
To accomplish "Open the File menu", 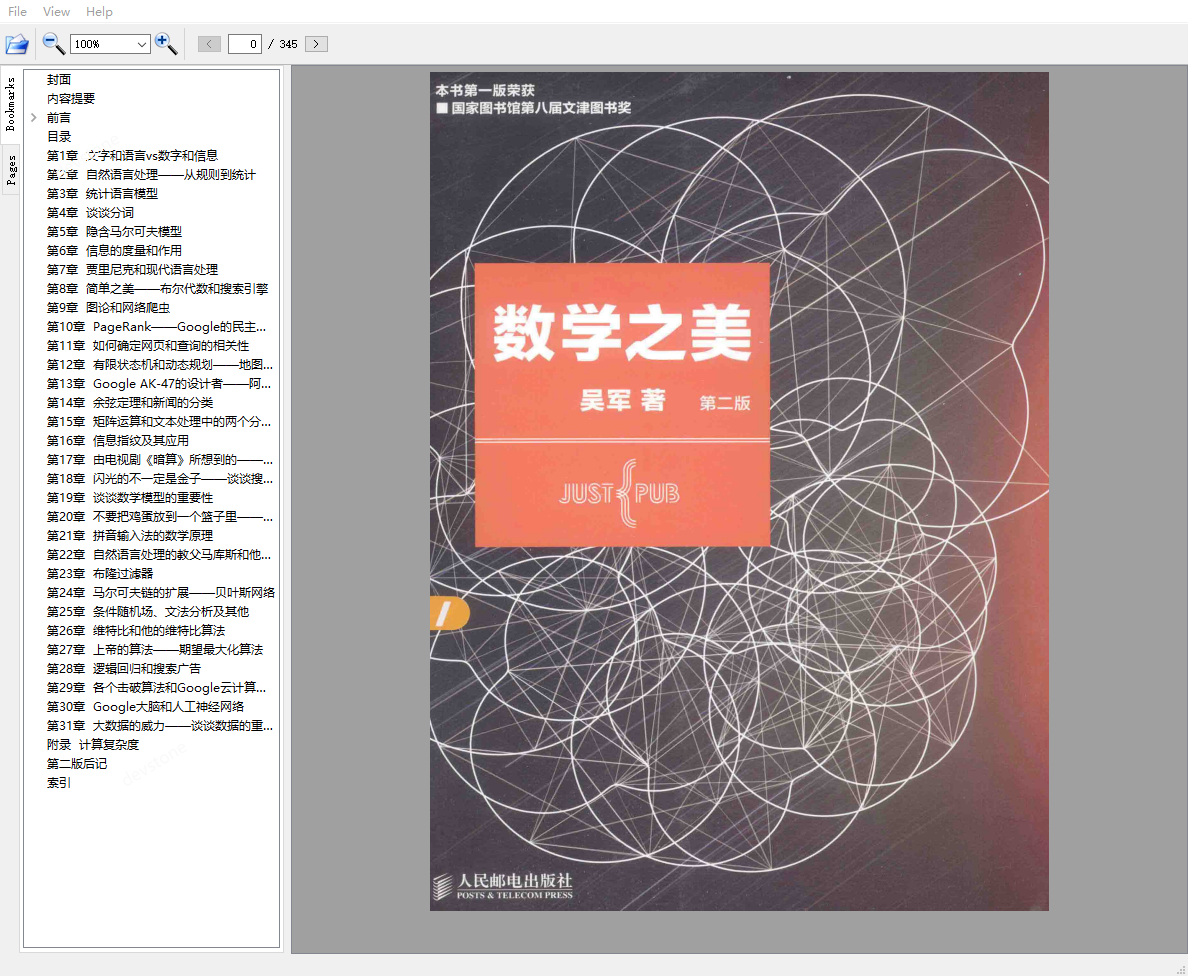I will pyautogui.click(x=16, y=11).
